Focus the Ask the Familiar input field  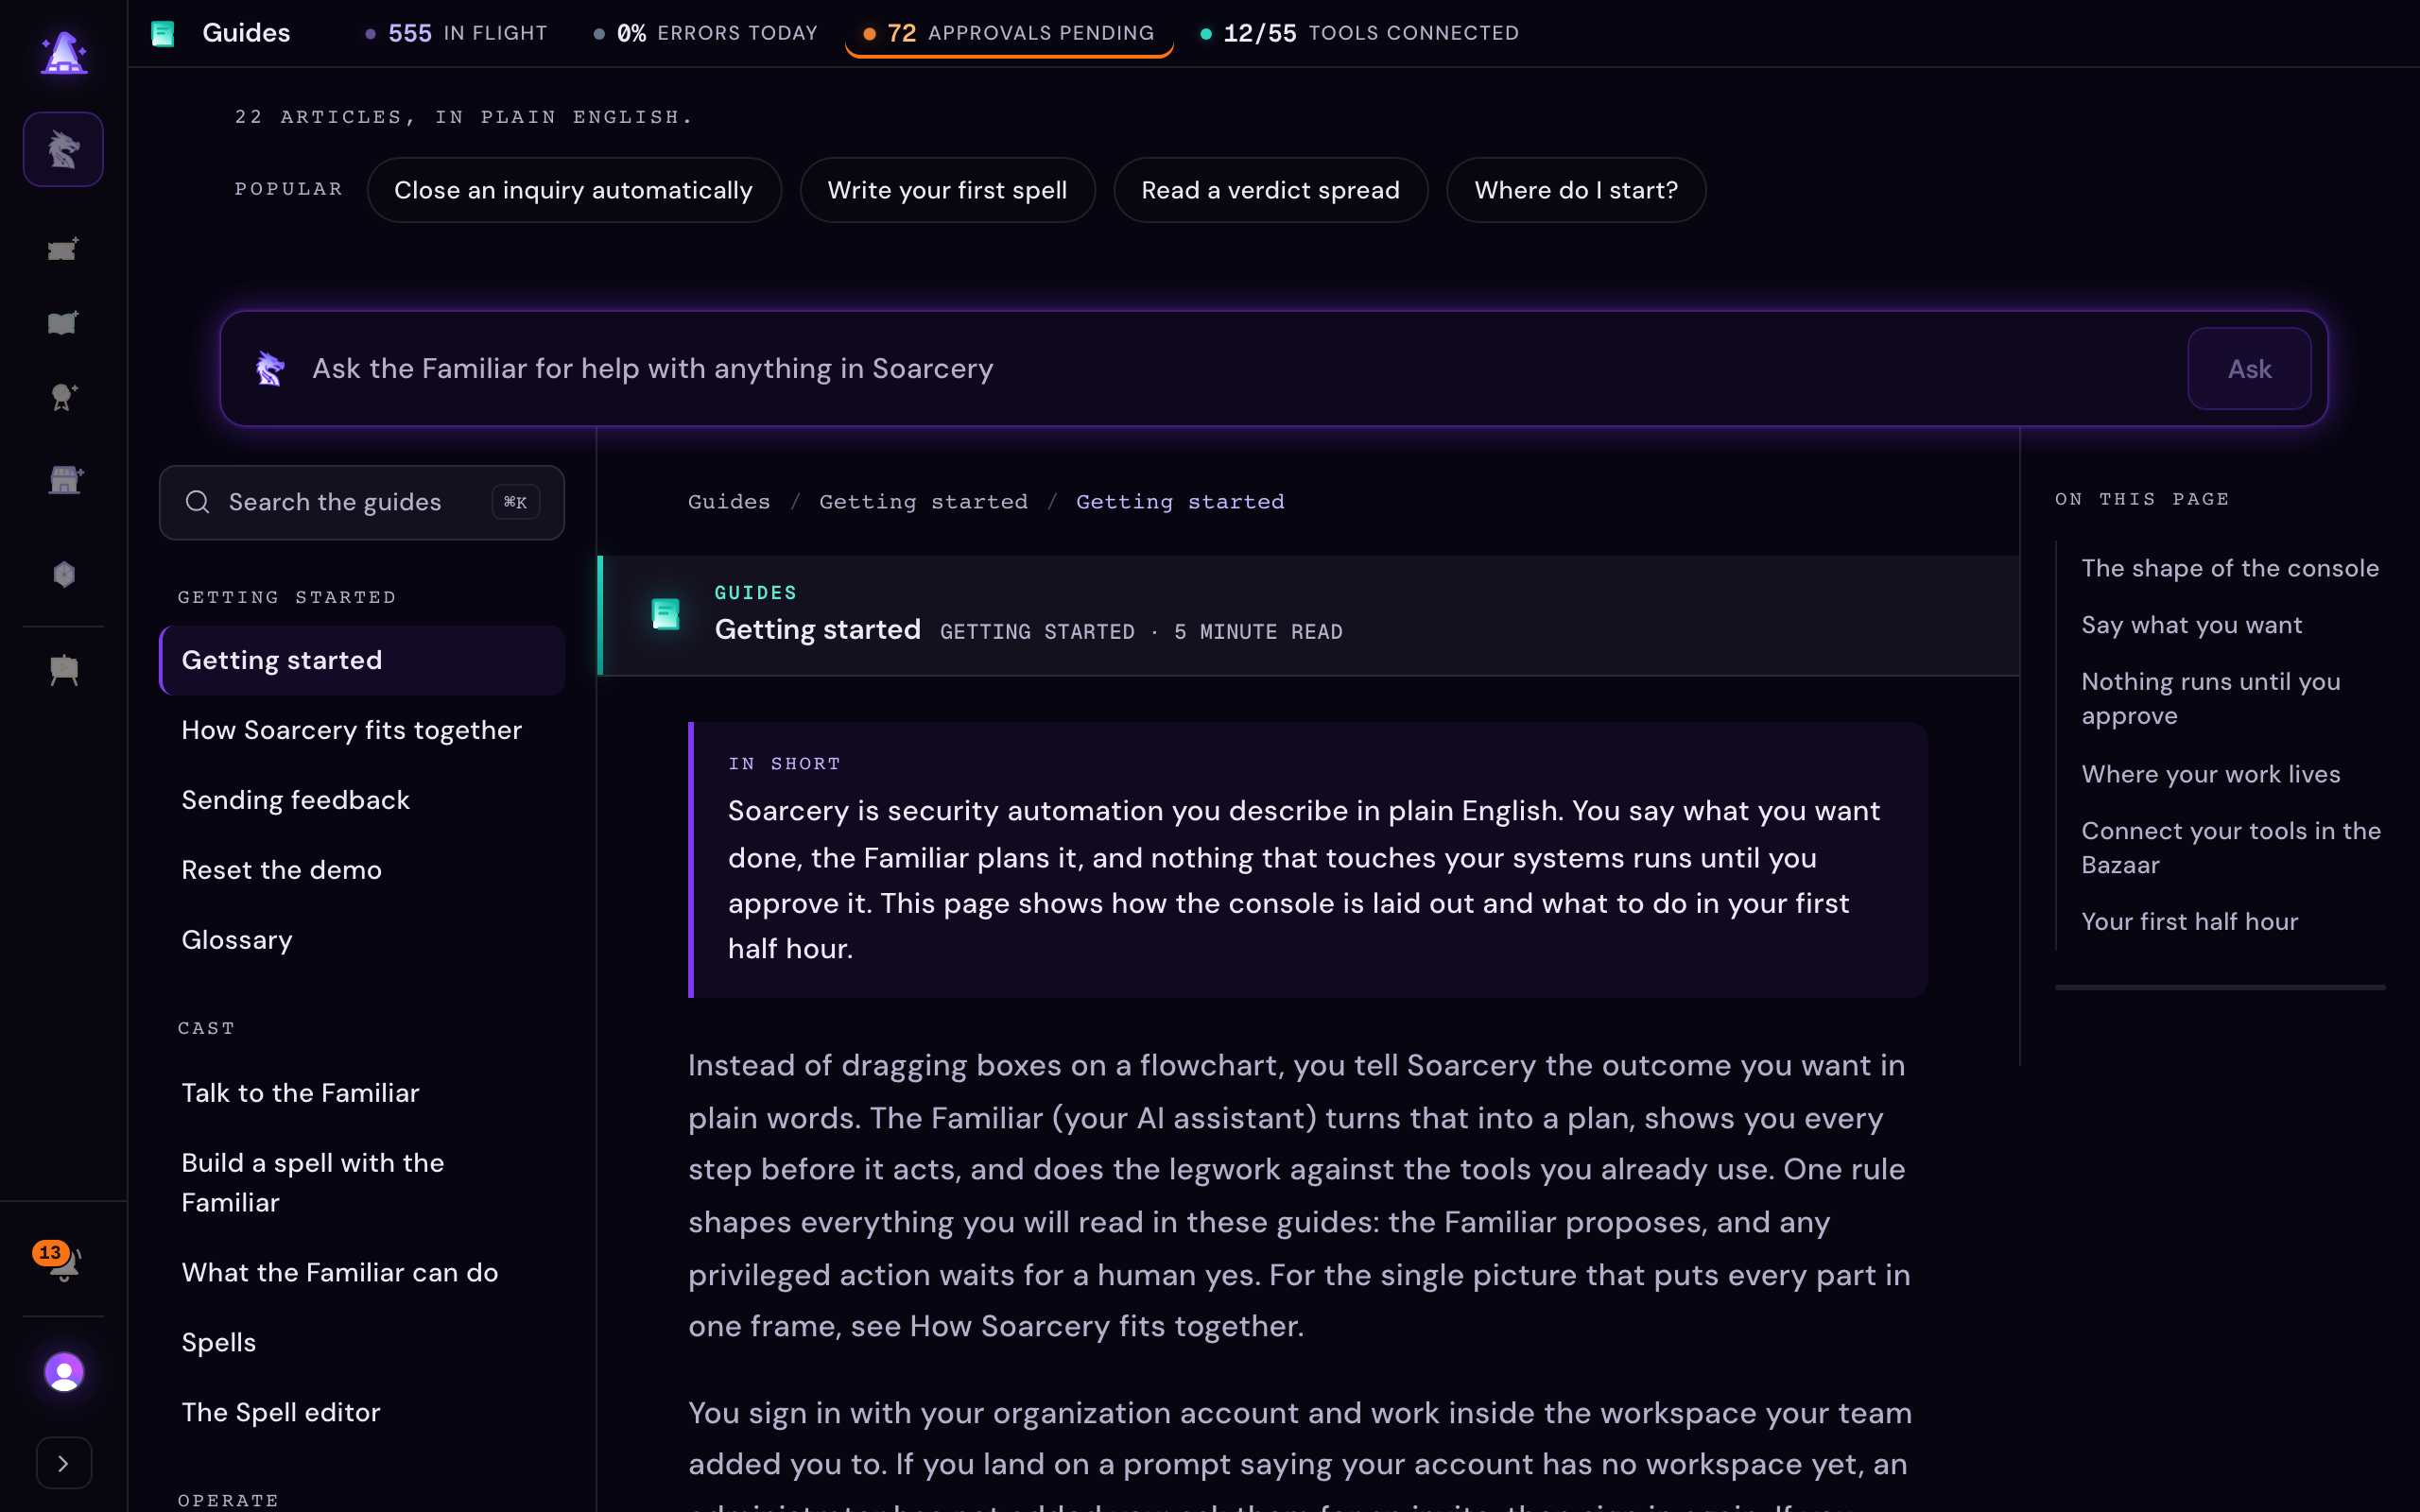tap(1240, 369)
